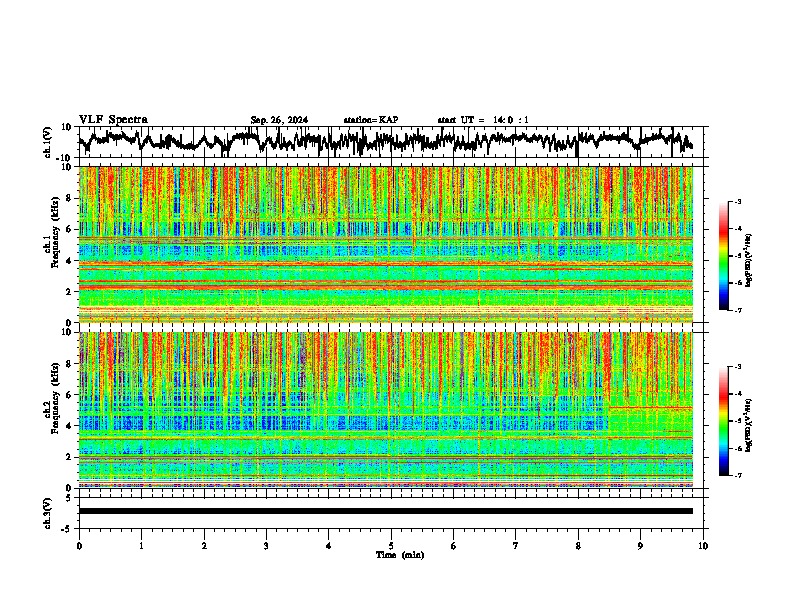Click time axis tick label "0"
This screenshot has height=612, width=792.
click(x=79, y=546)
